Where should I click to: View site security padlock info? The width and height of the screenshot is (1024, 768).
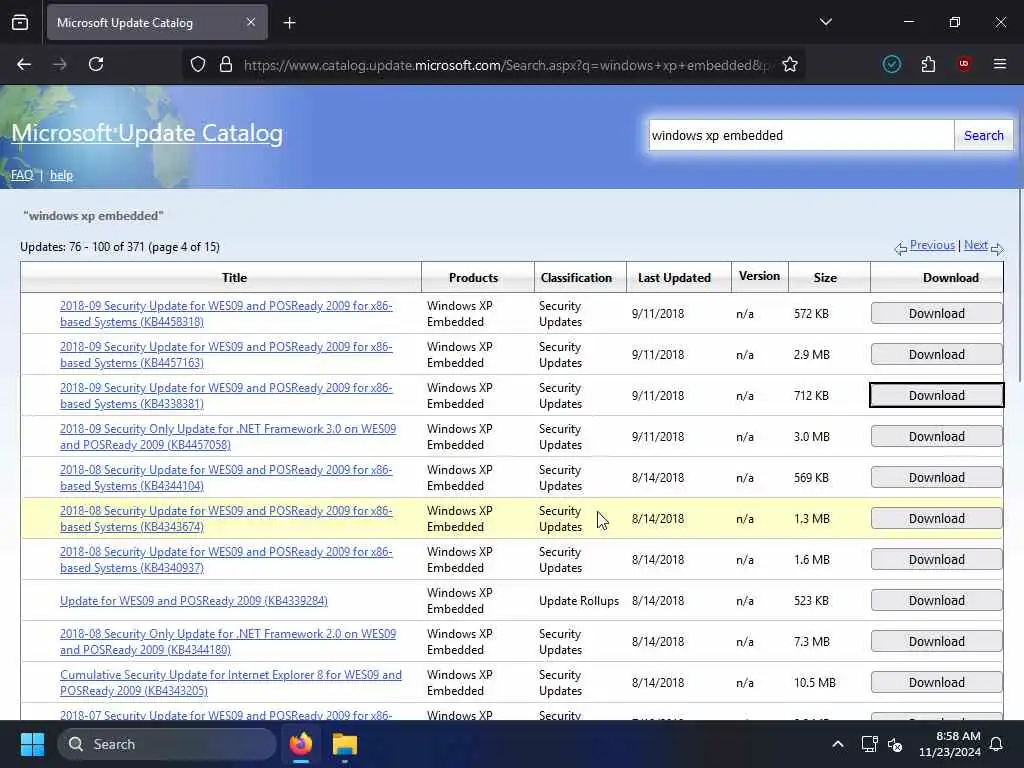pos(226,65)
